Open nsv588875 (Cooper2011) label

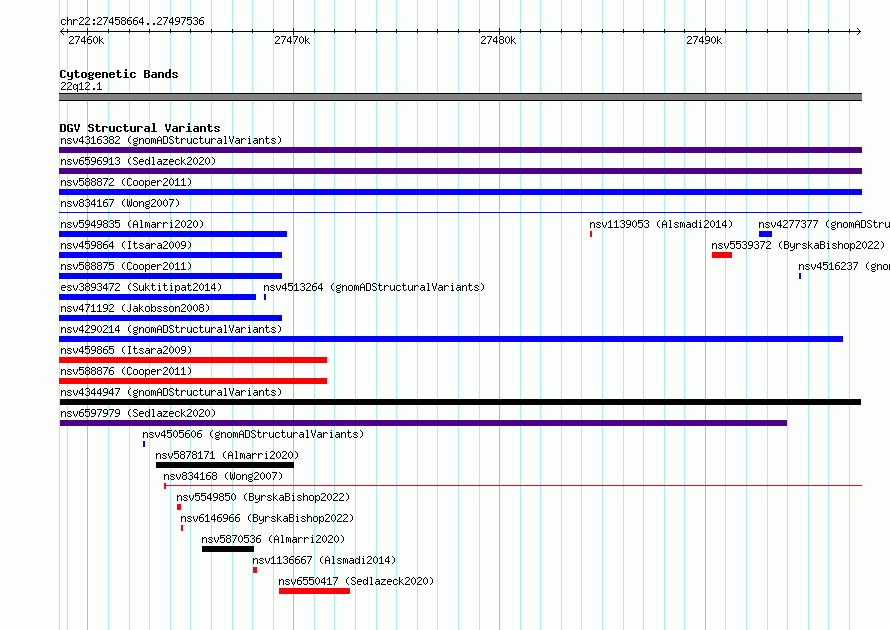(126, 266)
